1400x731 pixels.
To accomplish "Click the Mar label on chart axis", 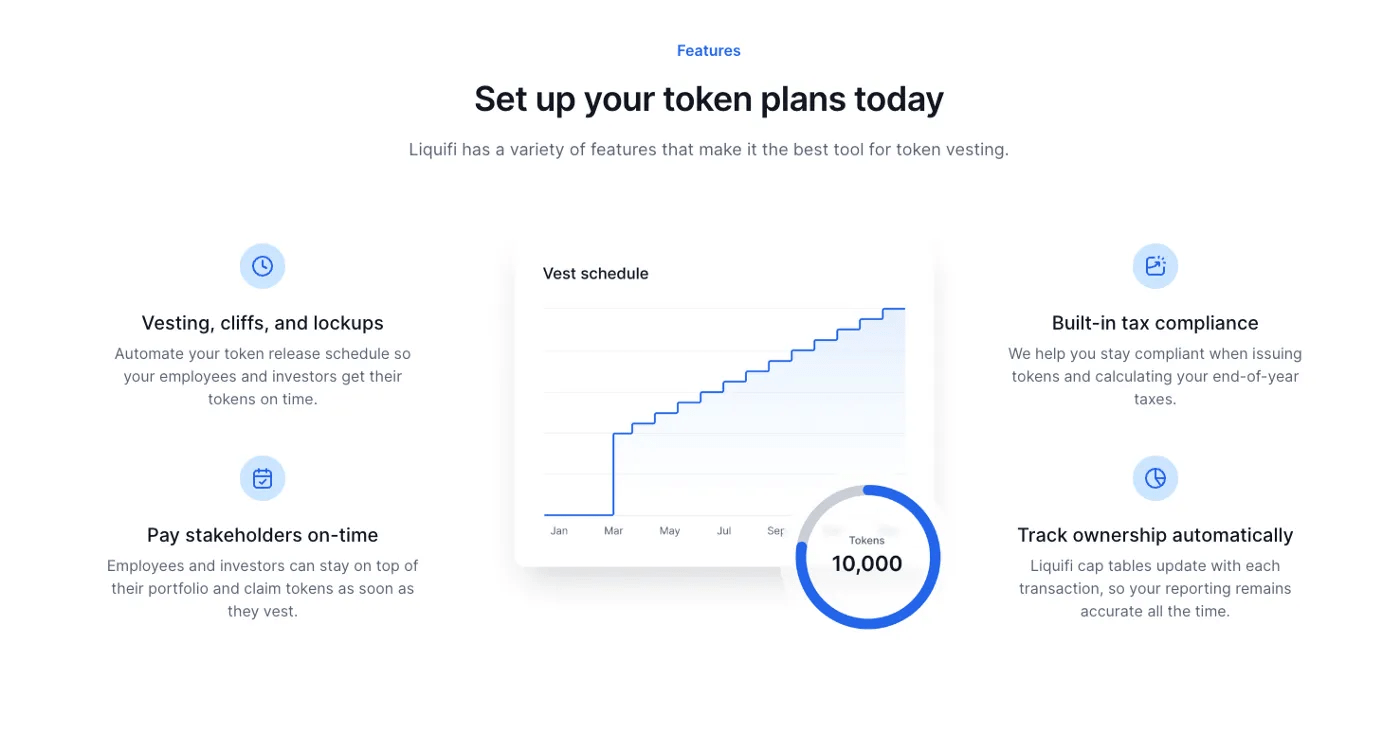I will click(613, 531).
